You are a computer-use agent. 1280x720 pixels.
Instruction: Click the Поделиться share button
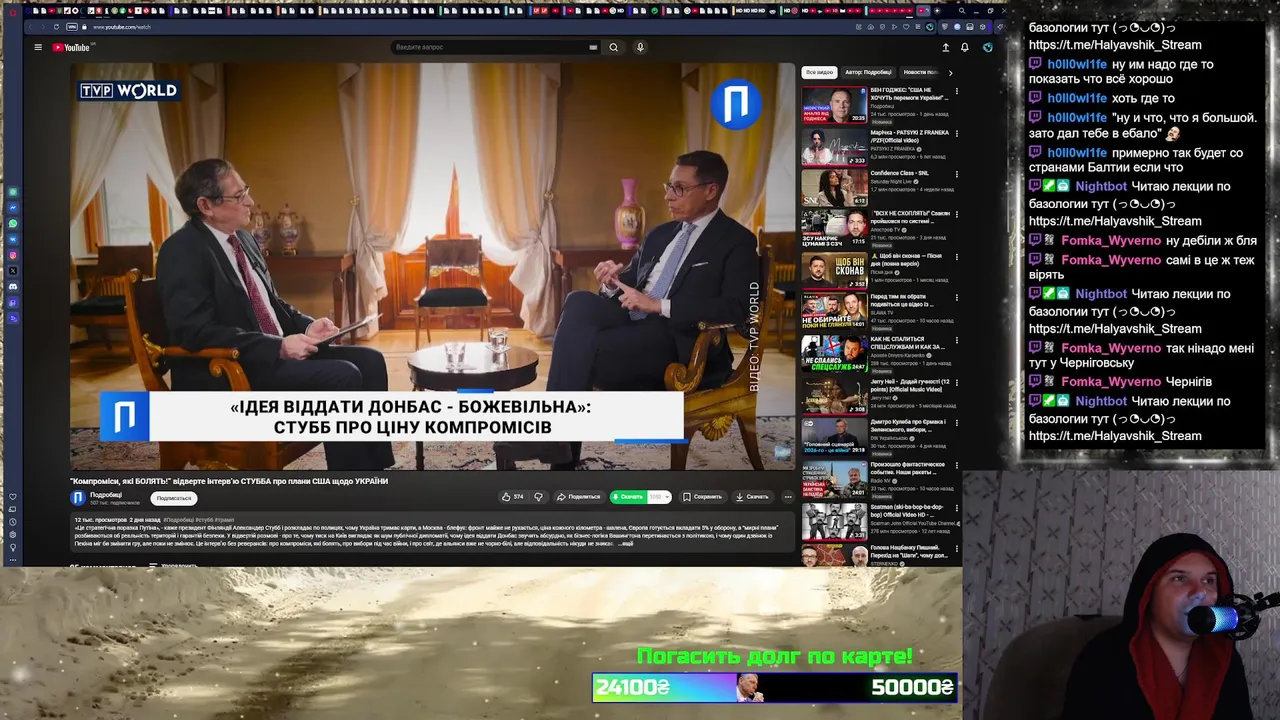tap(579, 497)
